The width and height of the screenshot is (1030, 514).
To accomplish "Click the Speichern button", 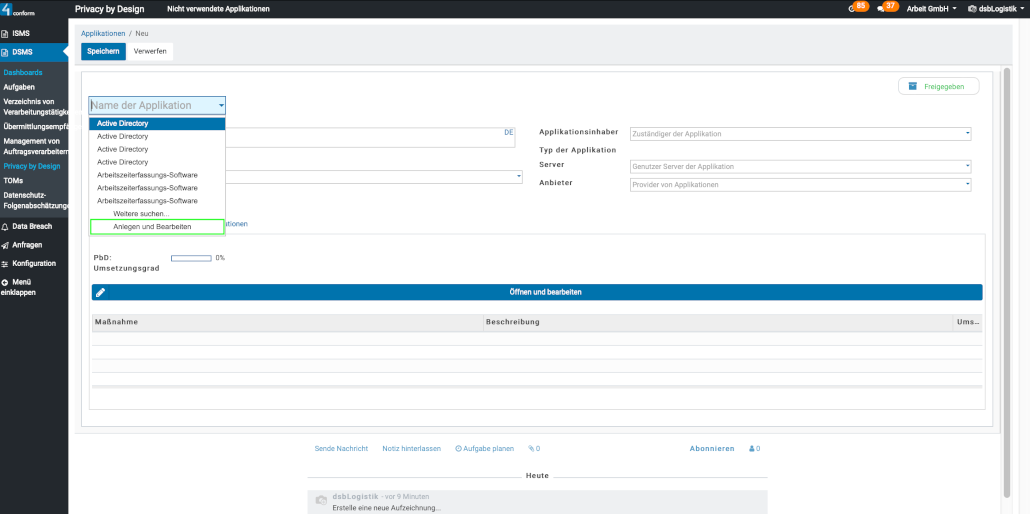I will 103,51.
